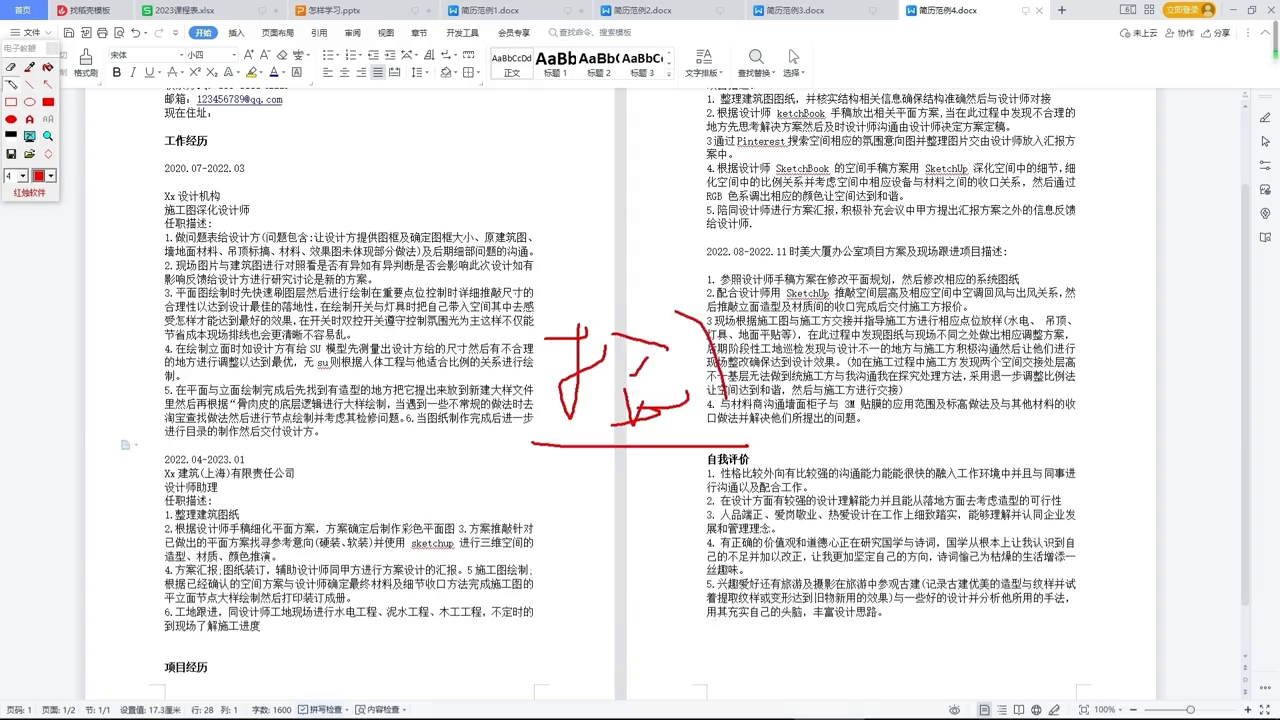The height and width of the screenshot is (720, 1280).
Task: Insert a bulleted list
Action: [328, 55]
